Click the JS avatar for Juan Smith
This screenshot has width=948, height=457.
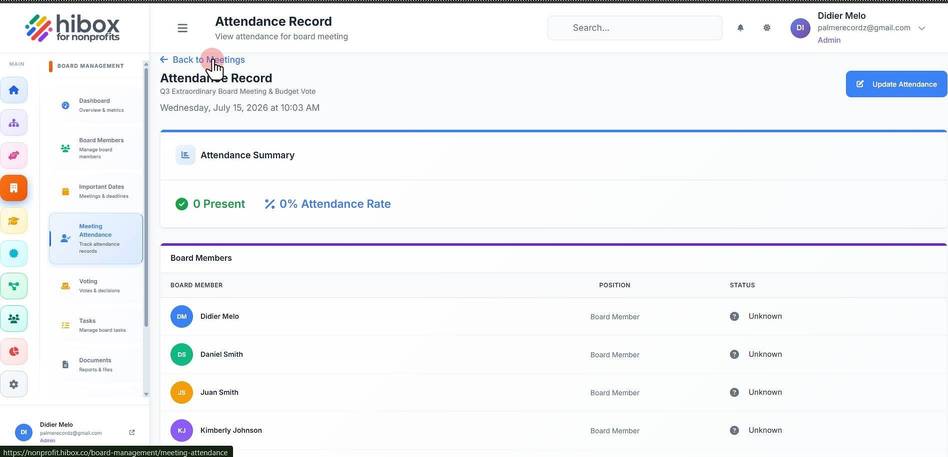[181, 392]
